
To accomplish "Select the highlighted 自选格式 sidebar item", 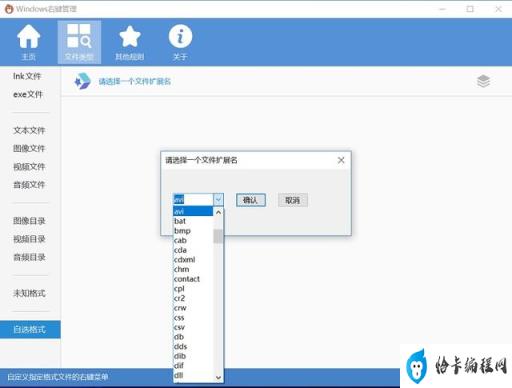I will pyautogui.click(x=30, y=330).
